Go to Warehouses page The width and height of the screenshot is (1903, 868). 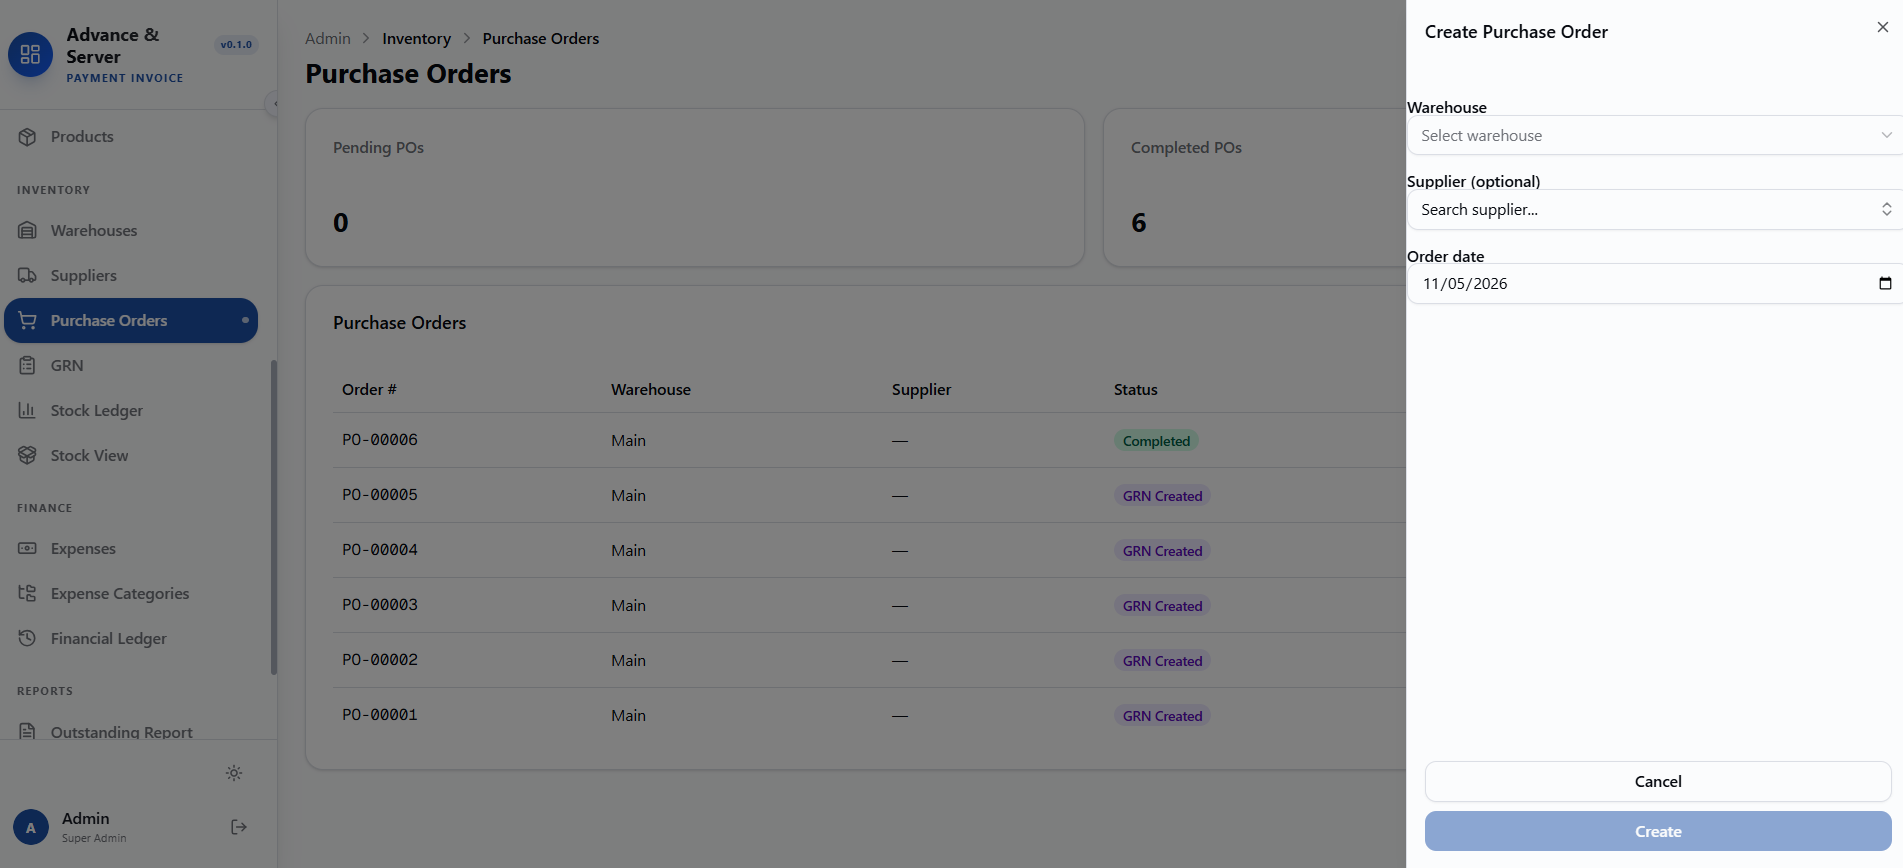(131, 231)
